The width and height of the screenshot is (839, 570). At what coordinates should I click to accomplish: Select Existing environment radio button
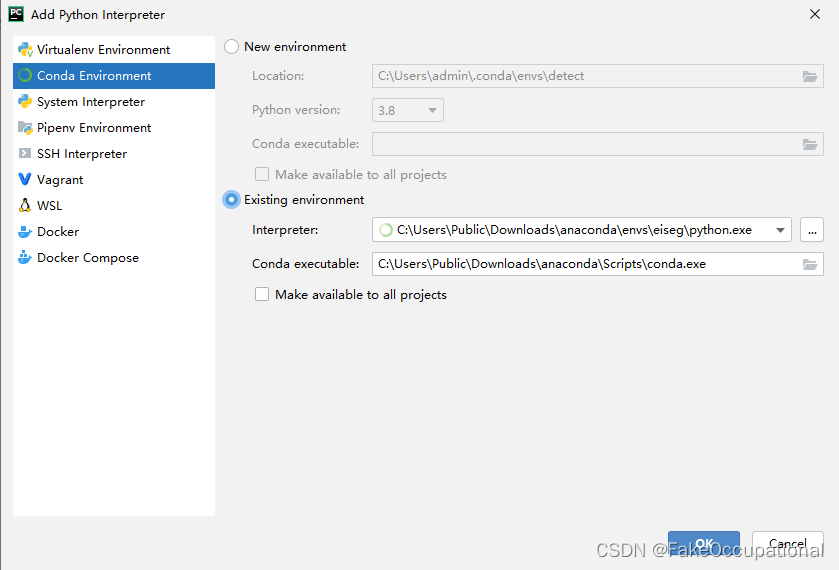pyautogui.click(x=231, y=200)
